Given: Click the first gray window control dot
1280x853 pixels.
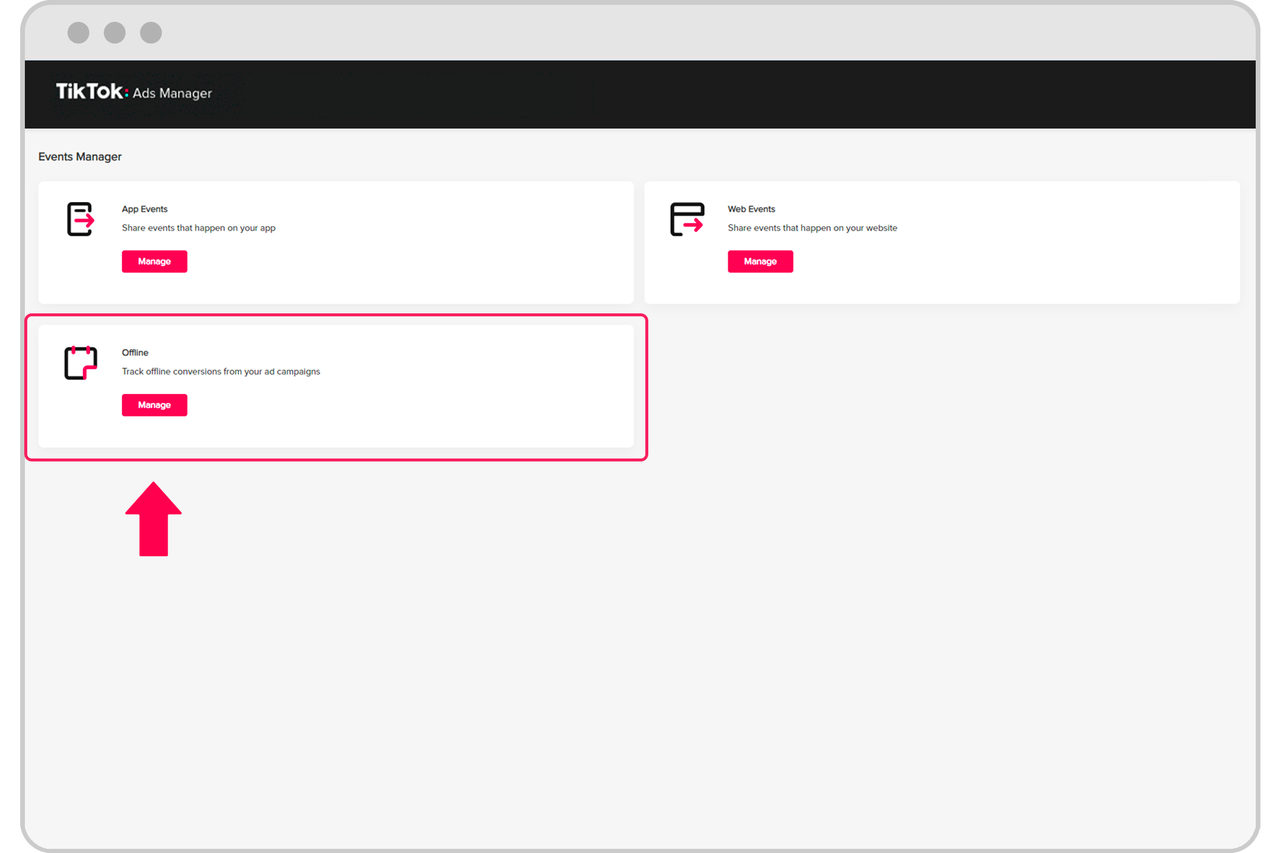Looking at the screenshot, I should [x=78, y=32].
